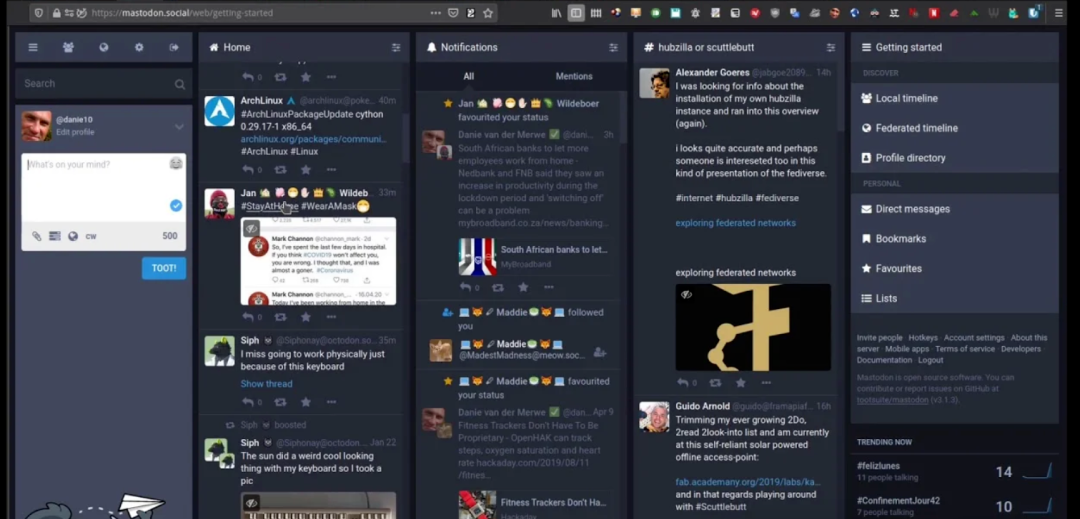Click the Invite people link

[x=880, y=338]
